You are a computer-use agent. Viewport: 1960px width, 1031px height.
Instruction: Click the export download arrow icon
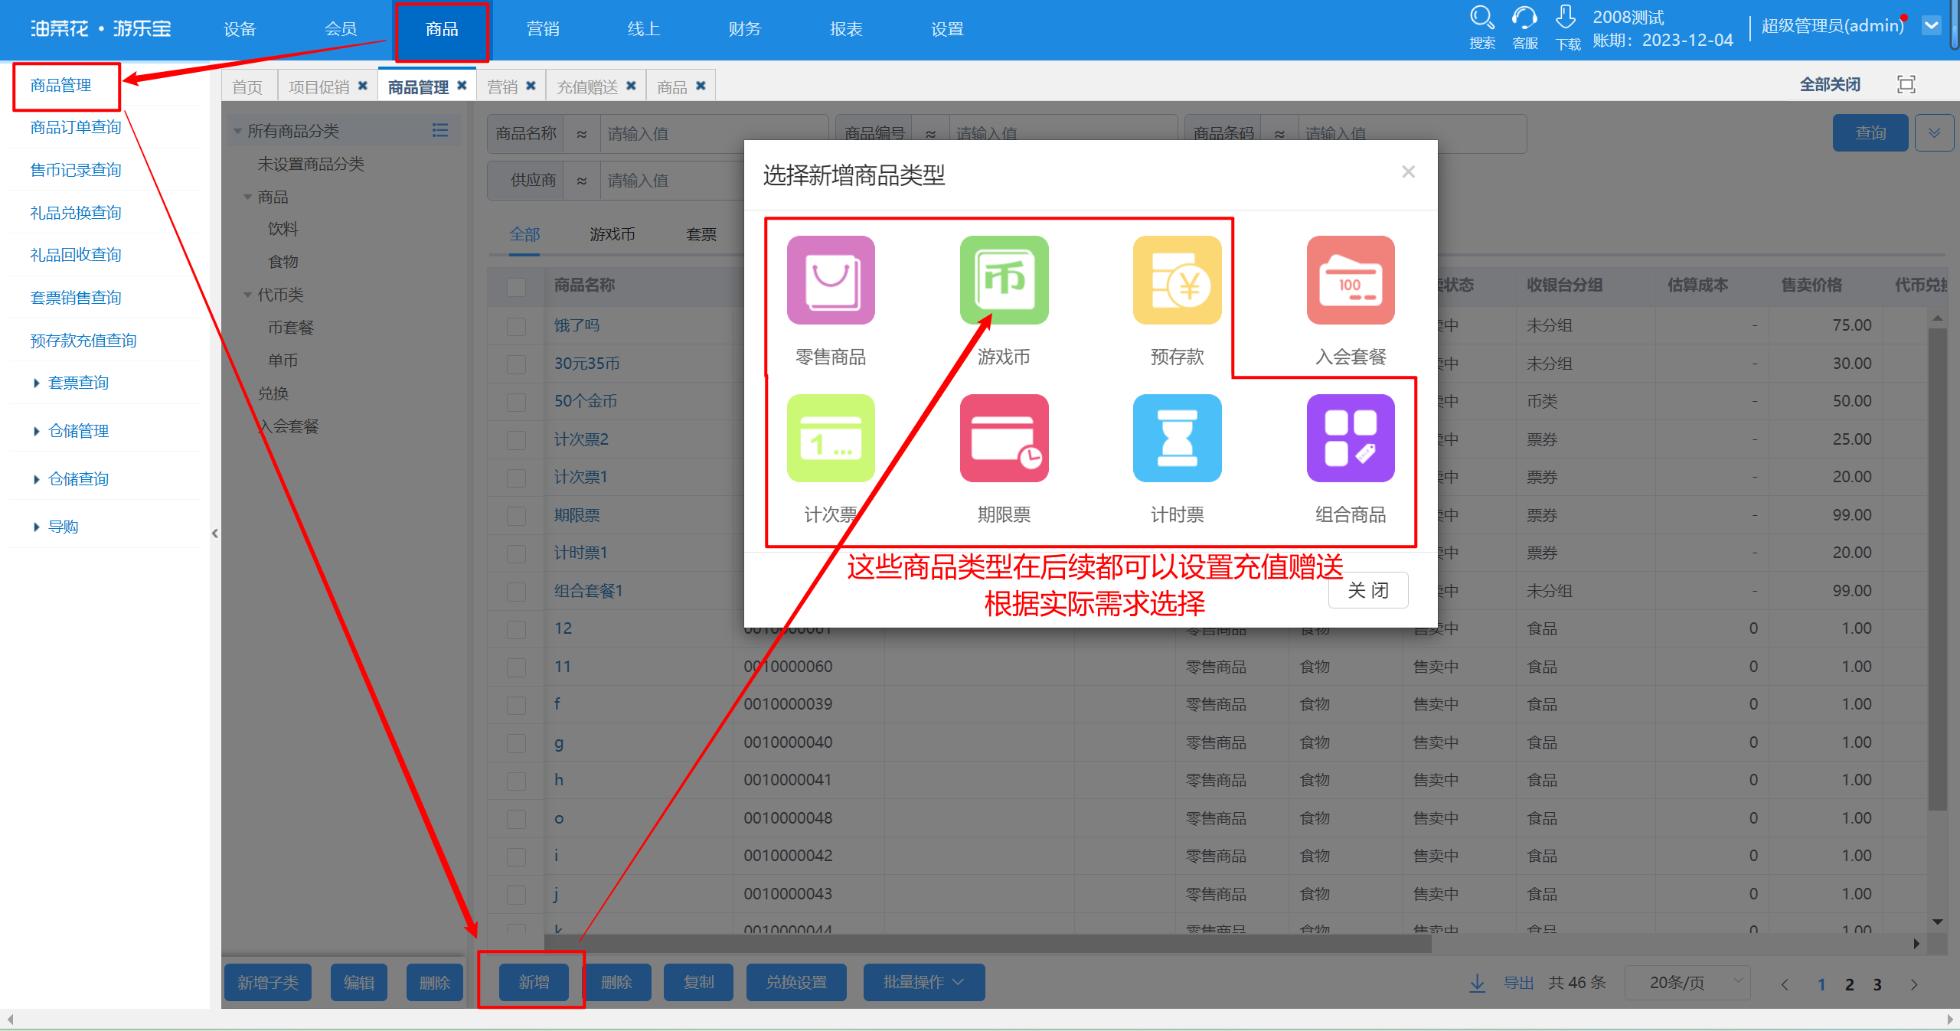pyautogui.click(x=1477, y=983)
